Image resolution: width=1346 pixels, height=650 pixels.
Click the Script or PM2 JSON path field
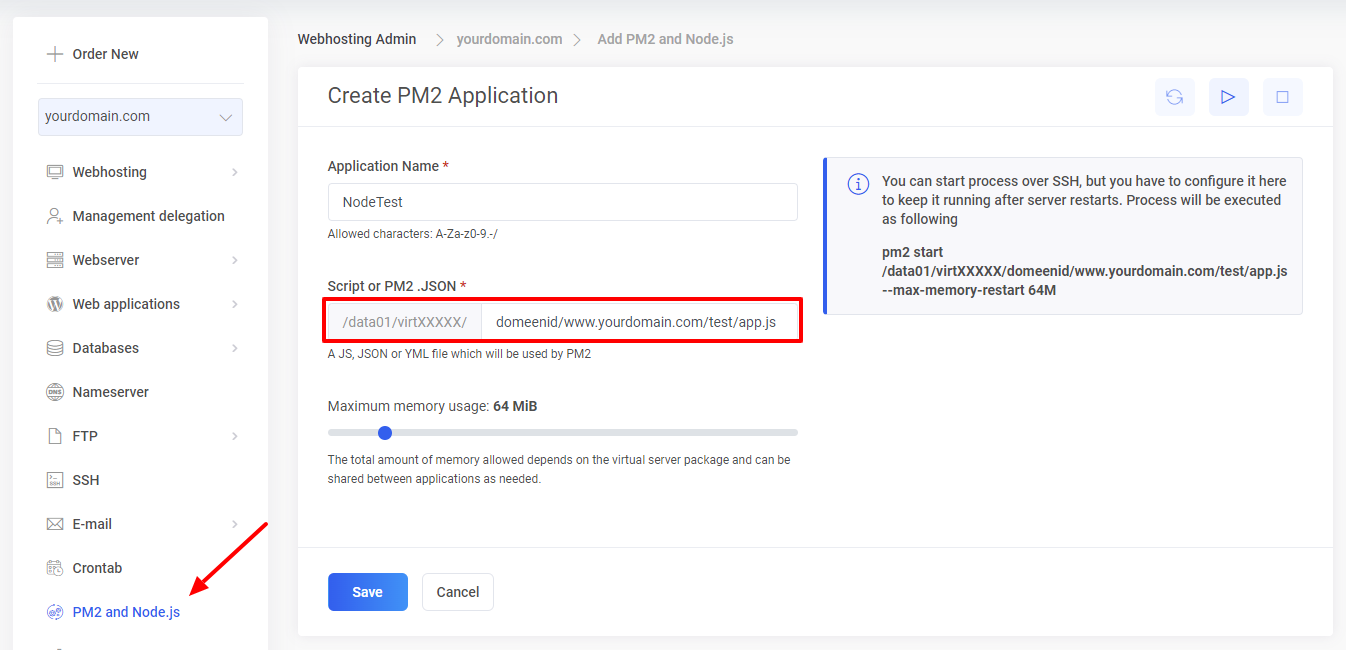pos(640,320)
